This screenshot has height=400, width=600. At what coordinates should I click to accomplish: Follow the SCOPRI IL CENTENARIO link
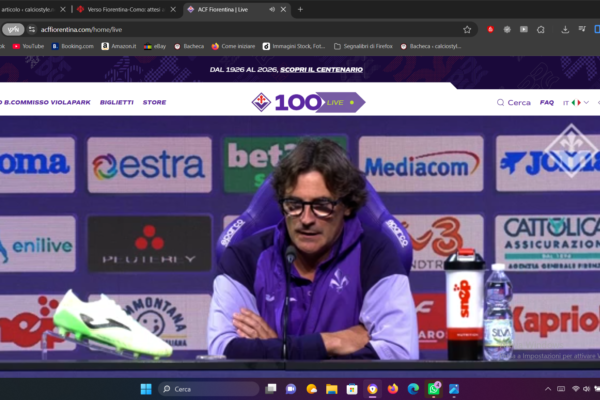(x=321, y=70)
